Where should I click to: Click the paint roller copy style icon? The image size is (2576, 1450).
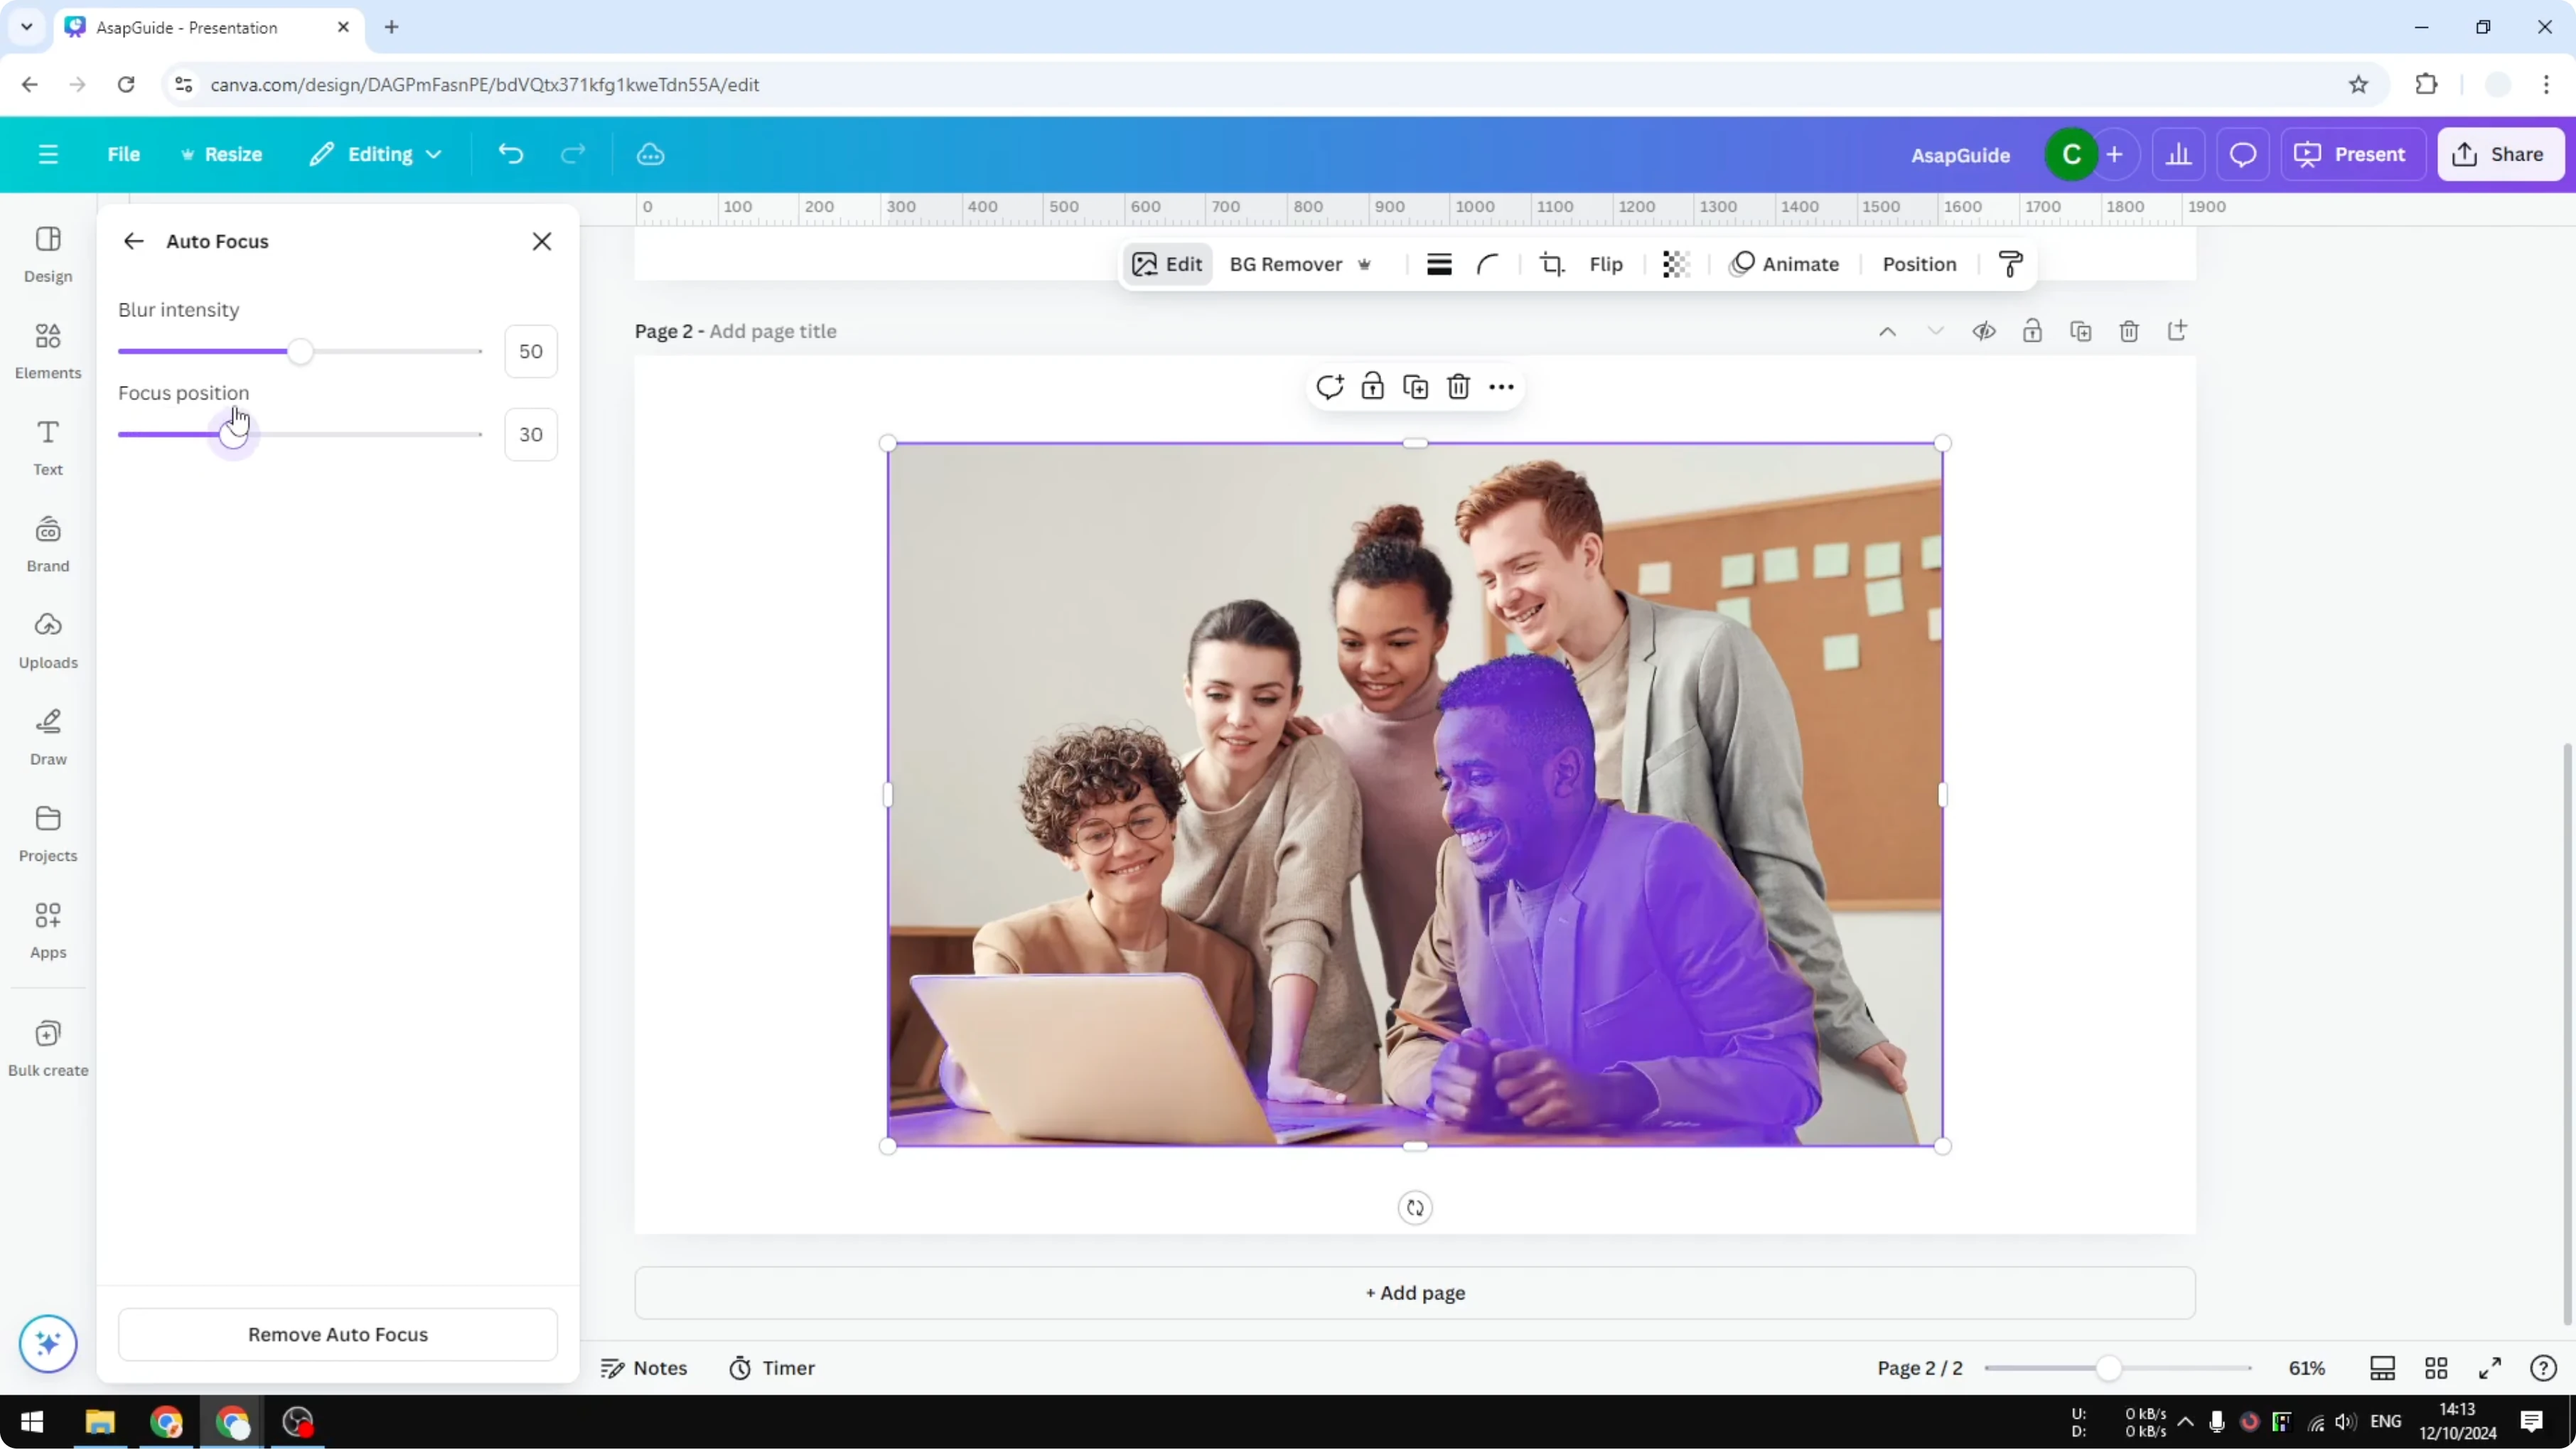click(x=2011, y=264)
